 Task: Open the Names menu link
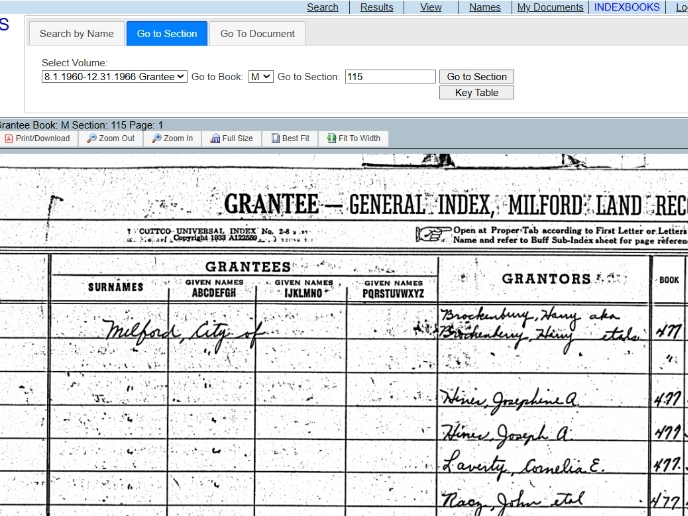pos(484,7)
